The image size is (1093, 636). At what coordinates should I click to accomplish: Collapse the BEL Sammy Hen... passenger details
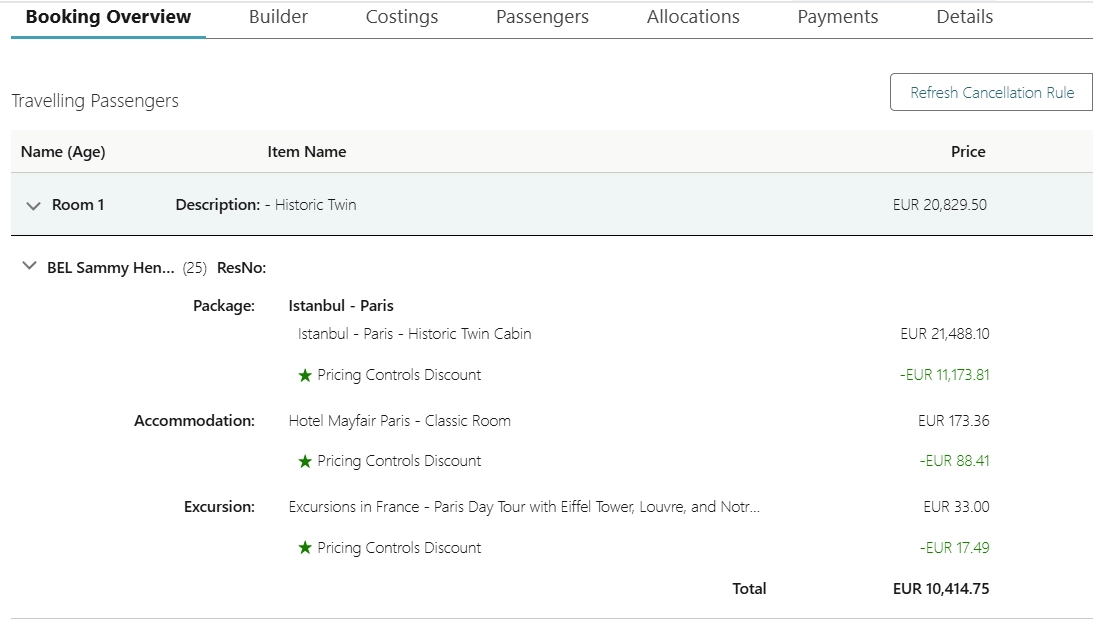pyautogui.click(x=29, y=267)
